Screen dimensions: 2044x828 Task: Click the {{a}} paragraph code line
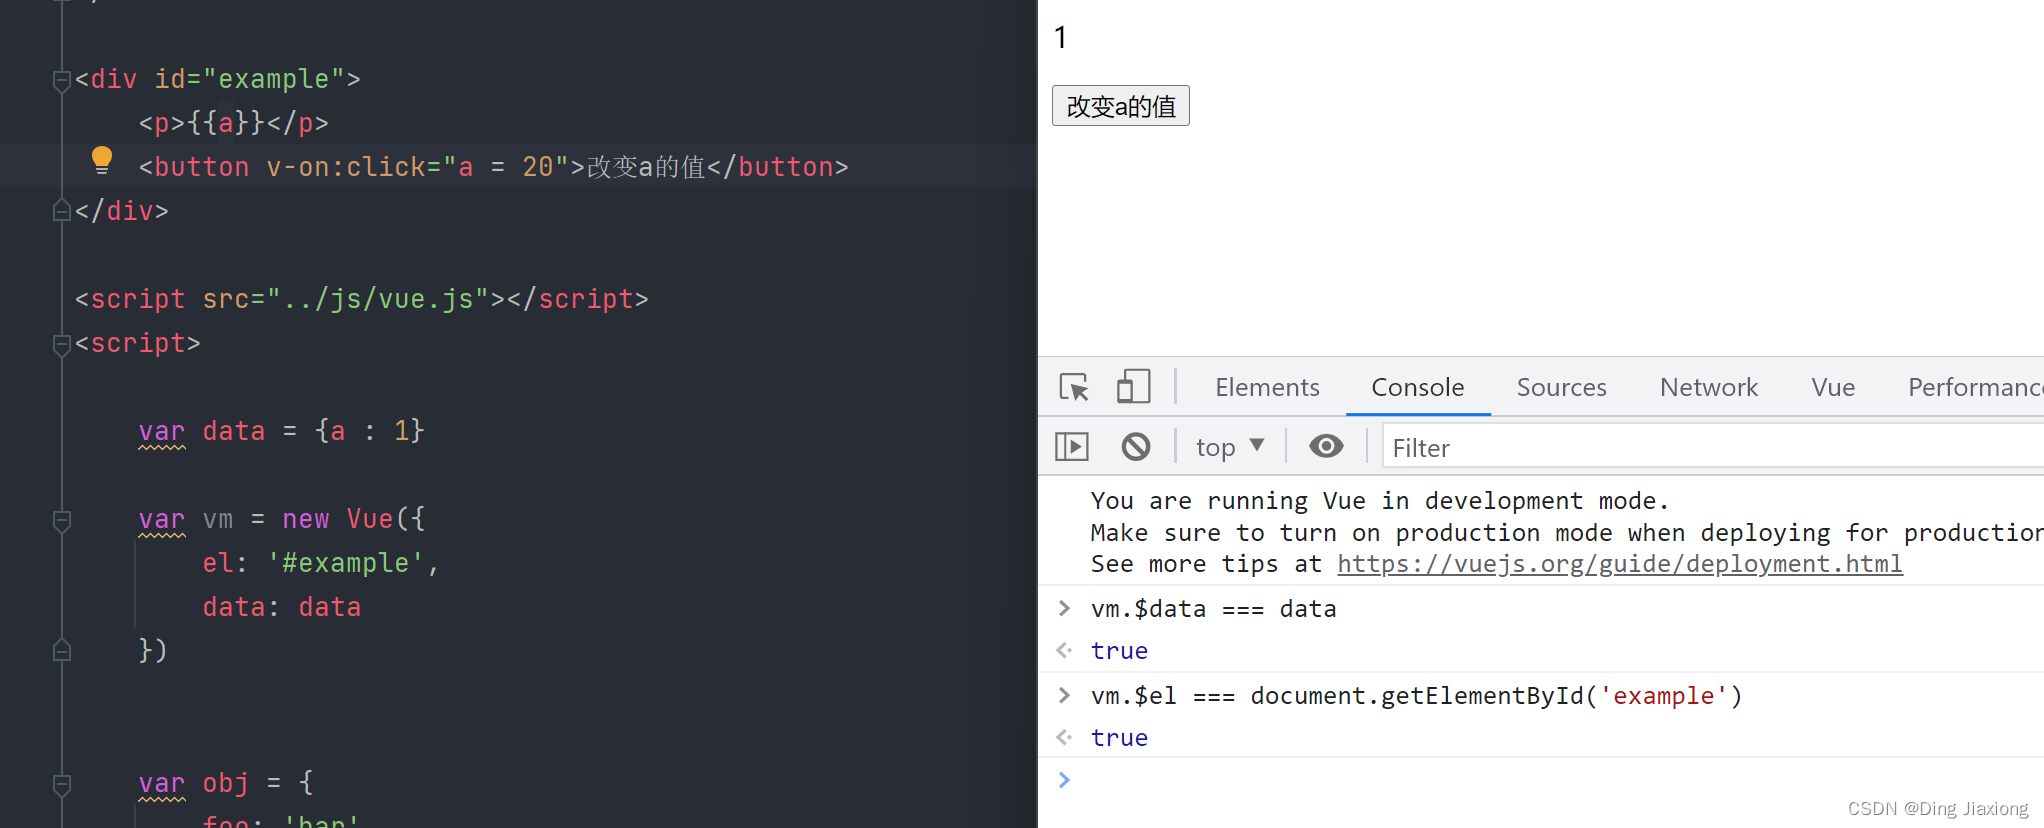234,123
